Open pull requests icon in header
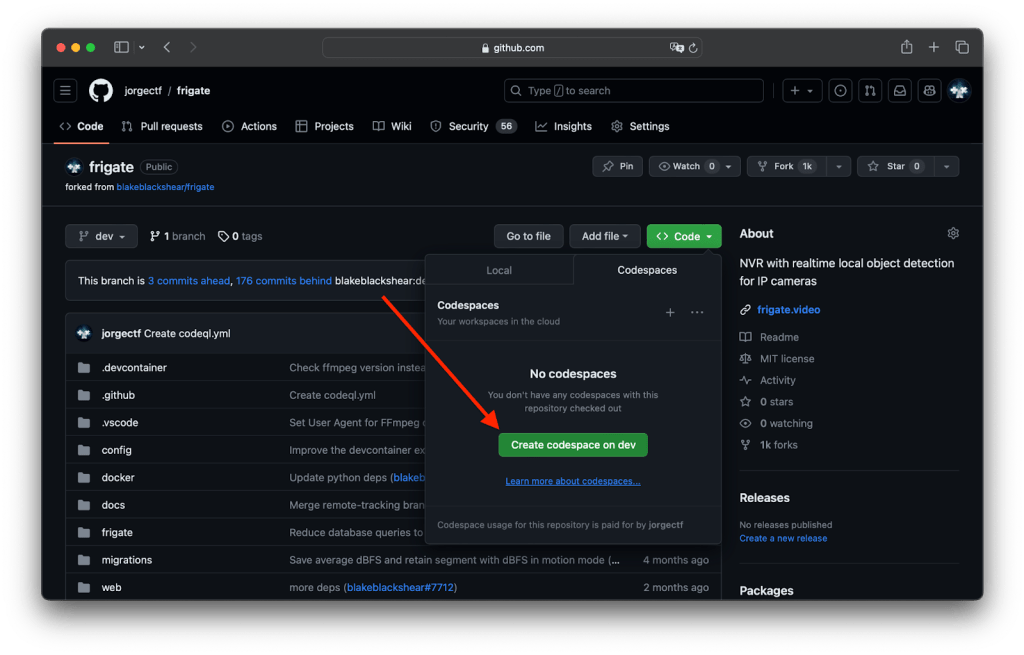1024x655 pixels. click(x=870, y=91)
